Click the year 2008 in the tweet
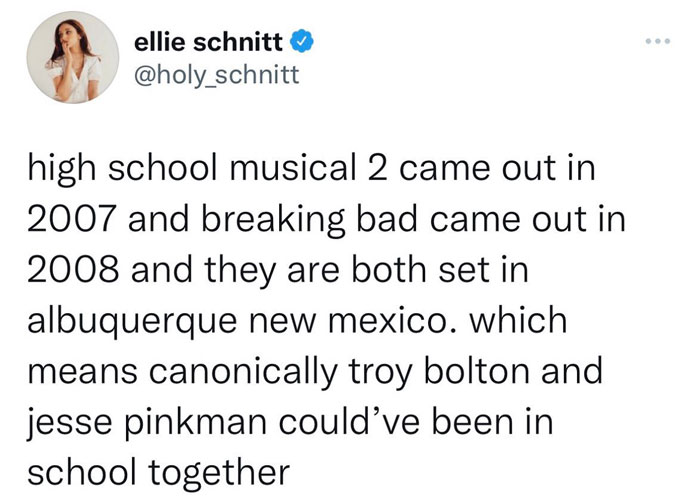 [74, 270]
